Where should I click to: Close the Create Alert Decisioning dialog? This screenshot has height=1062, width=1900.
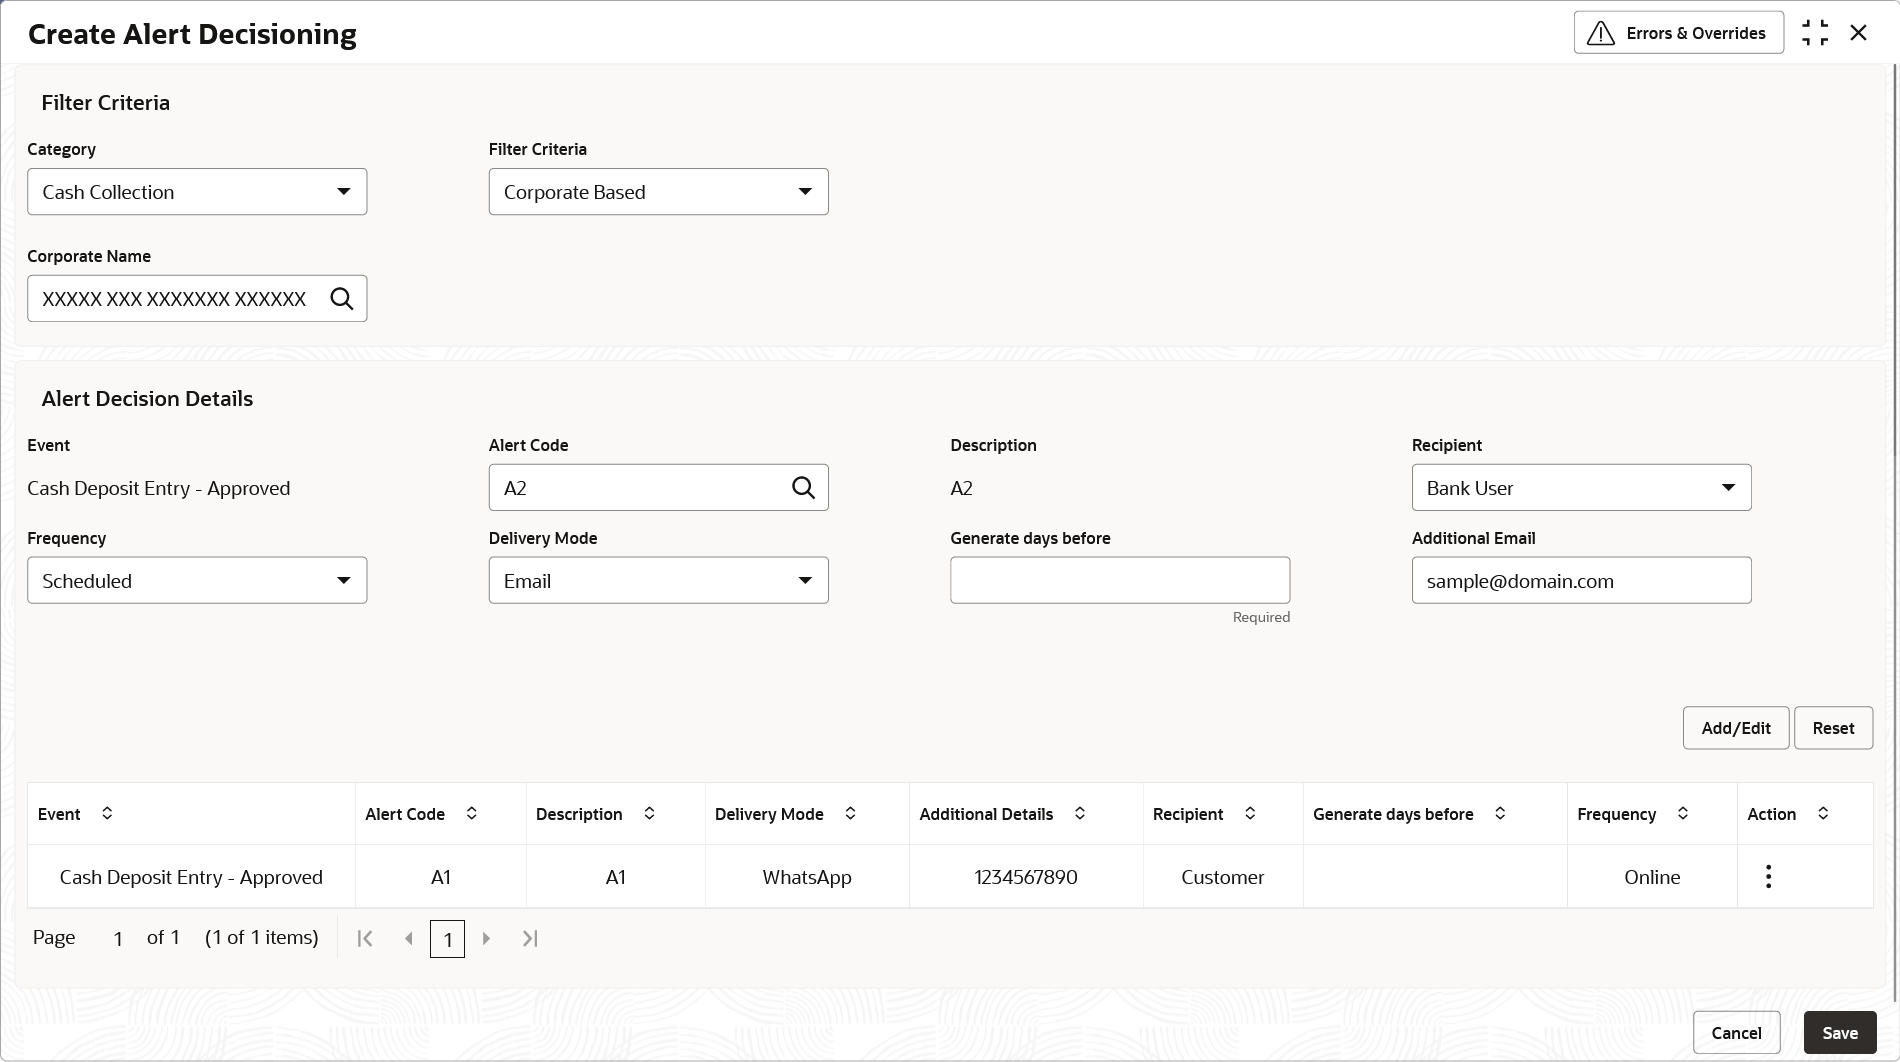[x=1859, y=33]
